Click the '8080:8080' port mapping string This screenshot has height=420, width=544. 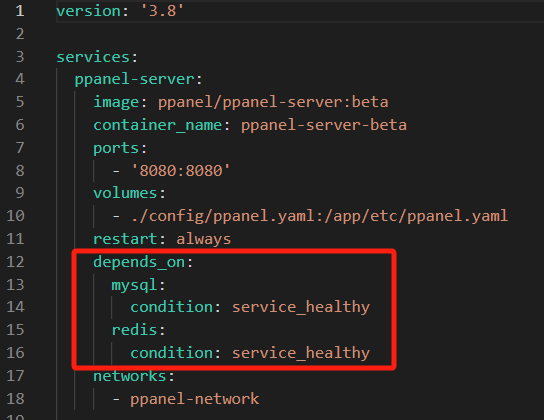click(181, 171)
